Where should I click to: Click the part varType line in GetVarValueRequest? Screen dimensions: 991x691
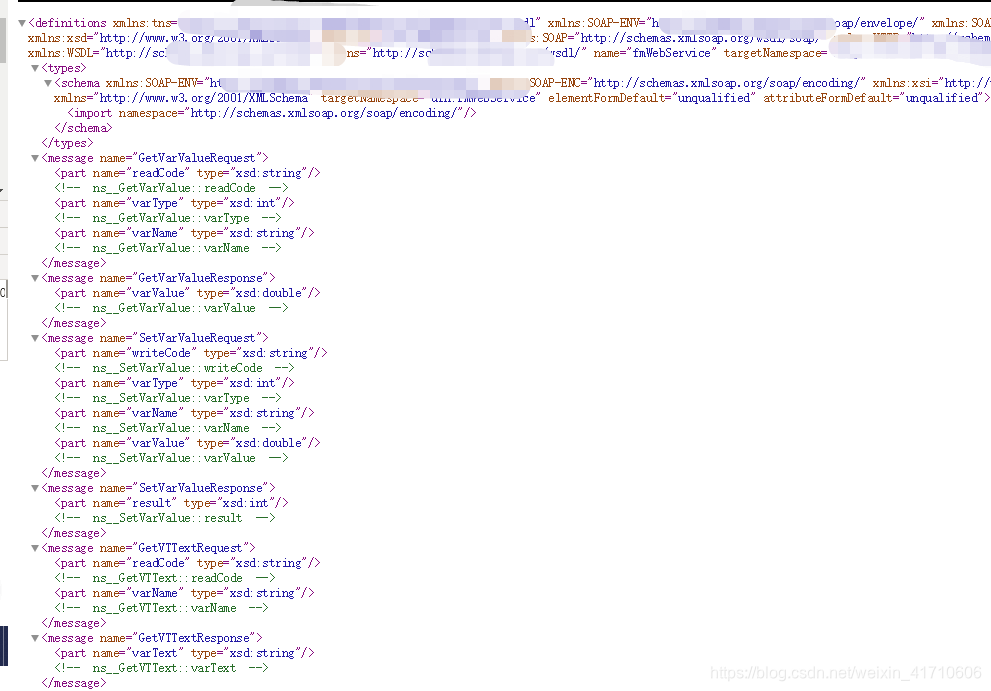click(174, 204)
